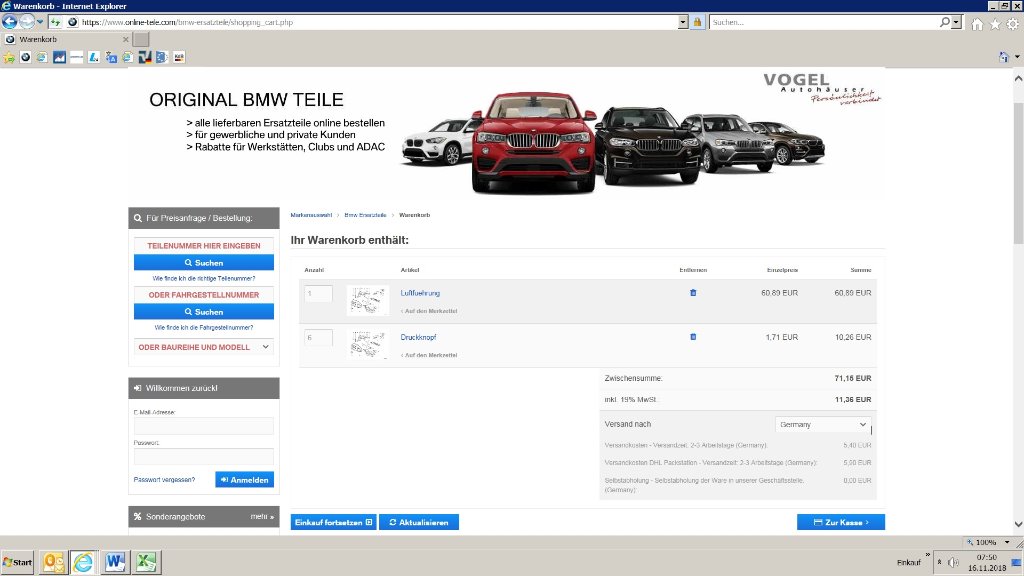Go back with the browser back arrow

10,21
